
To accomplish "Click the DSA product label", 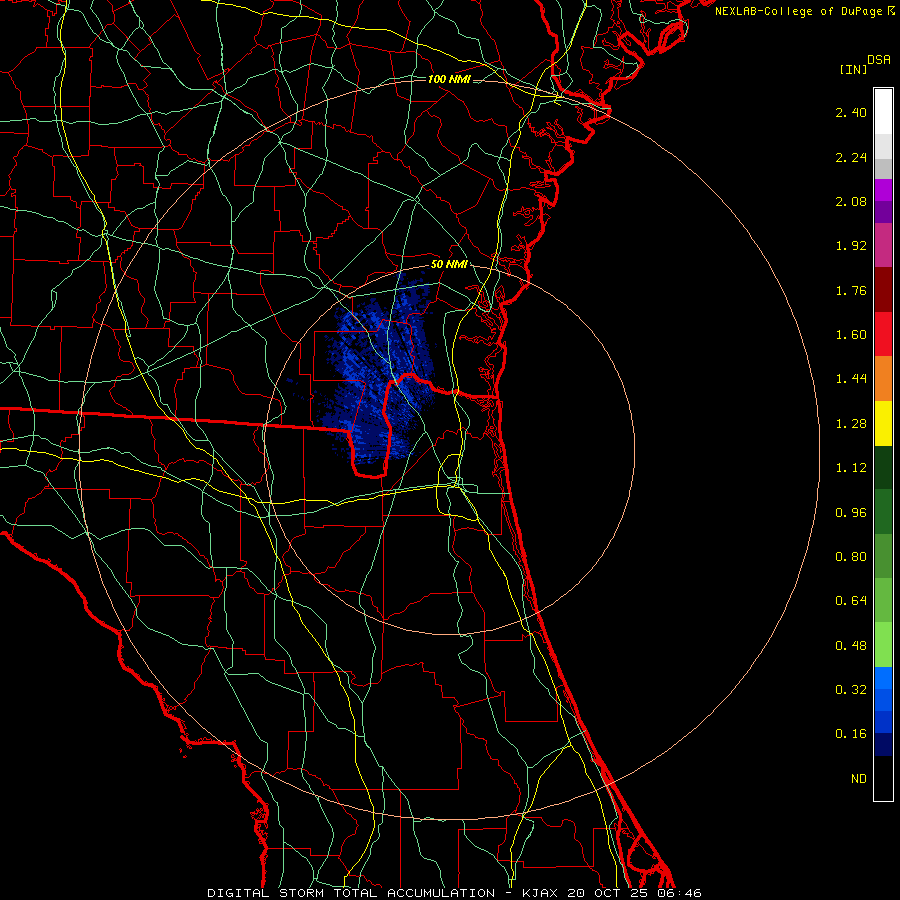I will coord(879,60).
